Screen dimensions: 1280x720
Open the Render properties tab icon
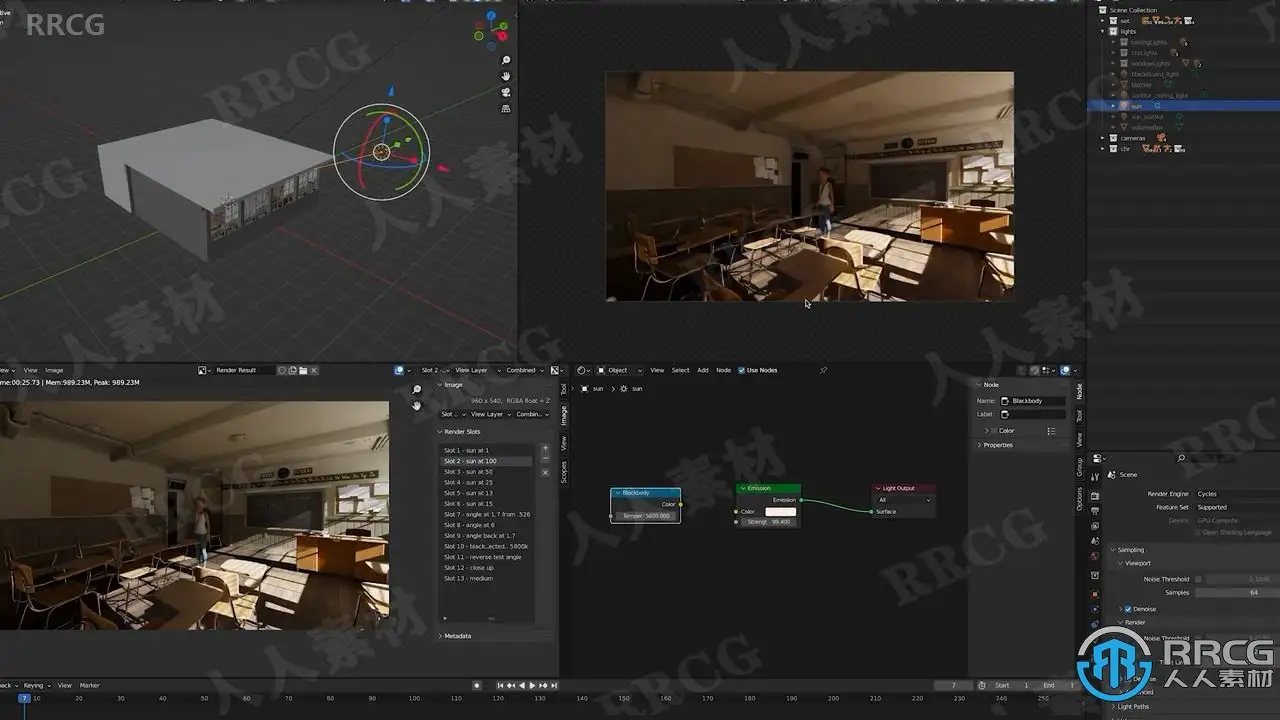1095,495
